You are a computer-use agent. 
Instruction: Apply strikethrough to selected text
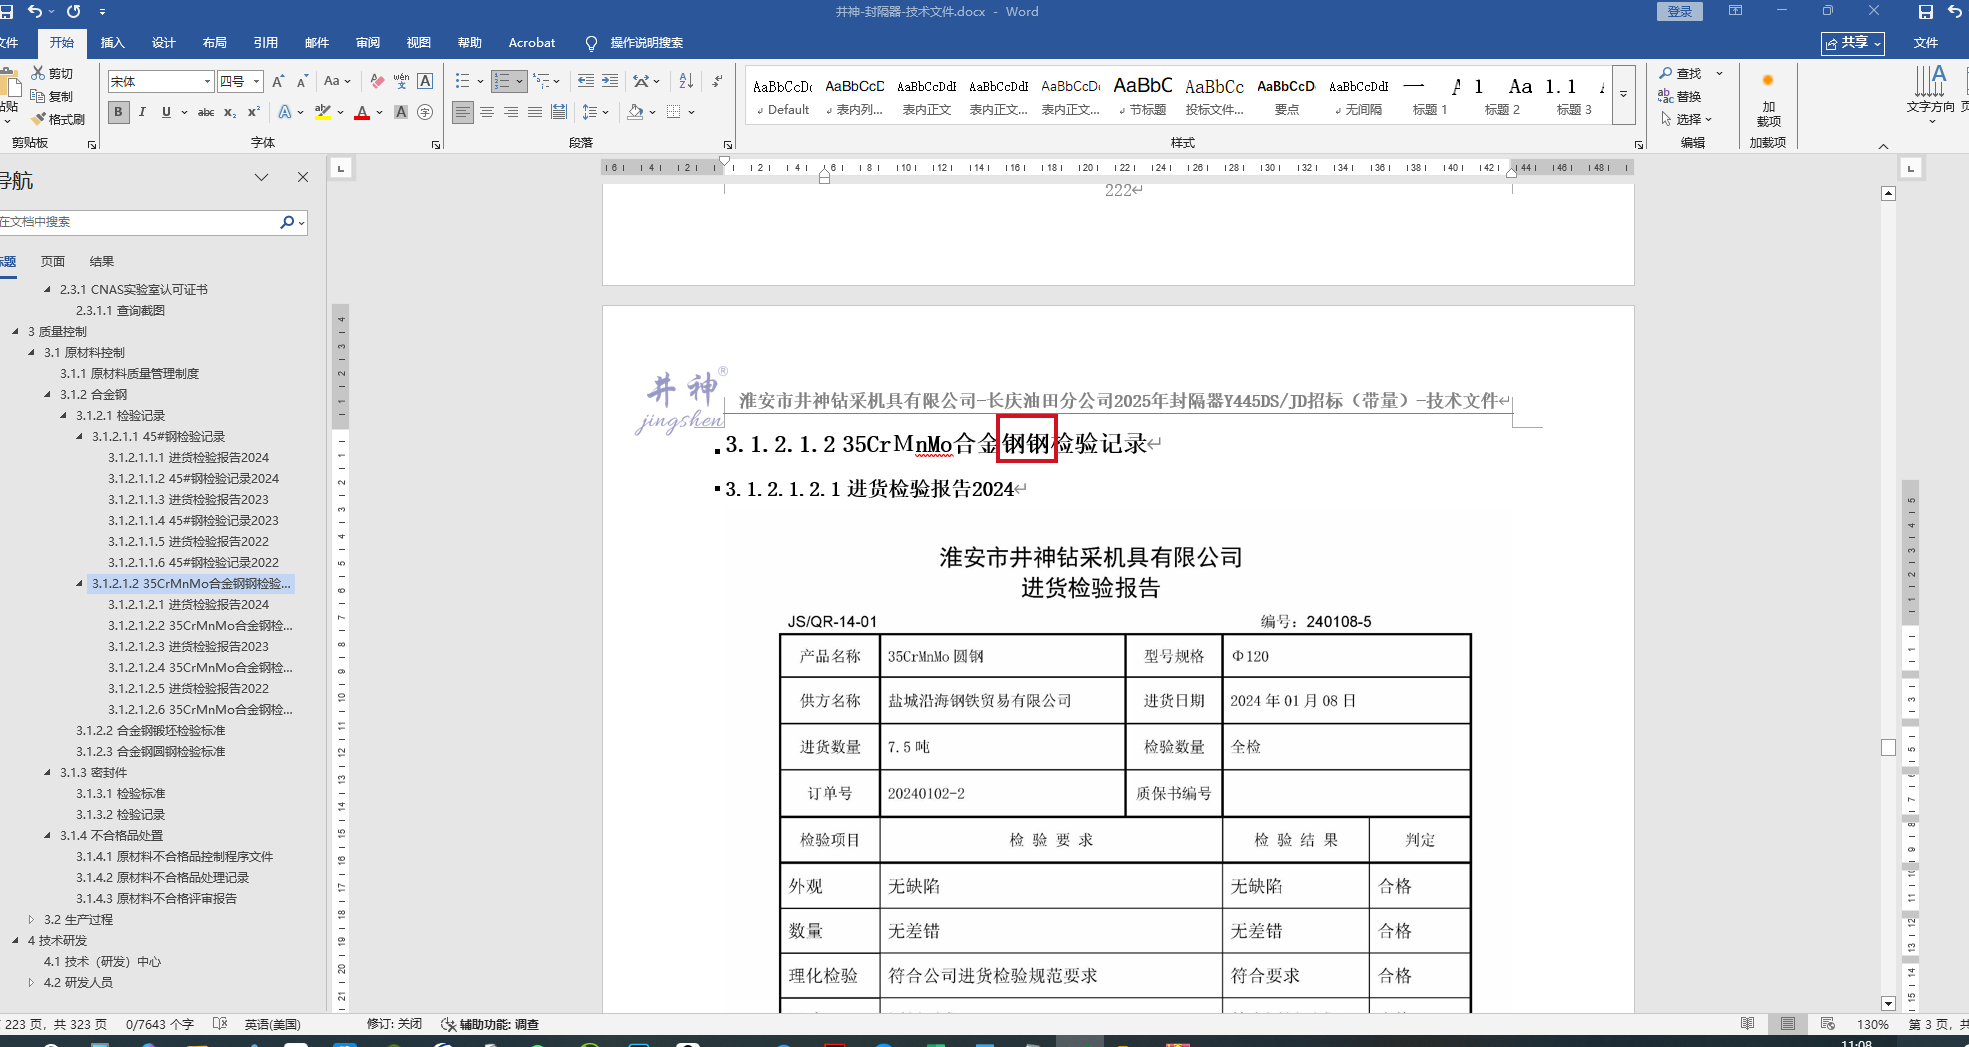[x=206, y=112]
